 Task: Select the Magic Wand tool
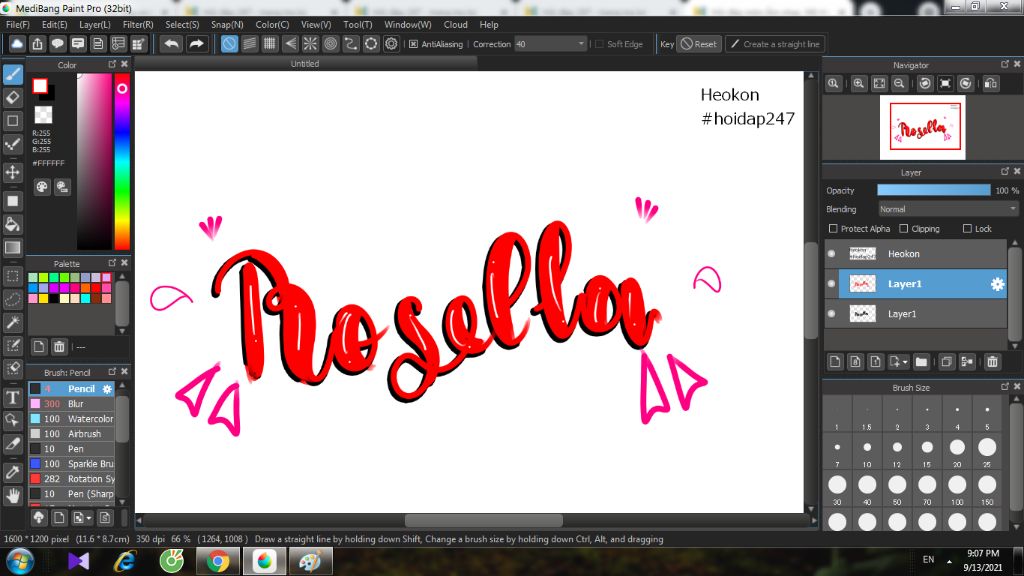pyautogui.click(x=12, y=322)
